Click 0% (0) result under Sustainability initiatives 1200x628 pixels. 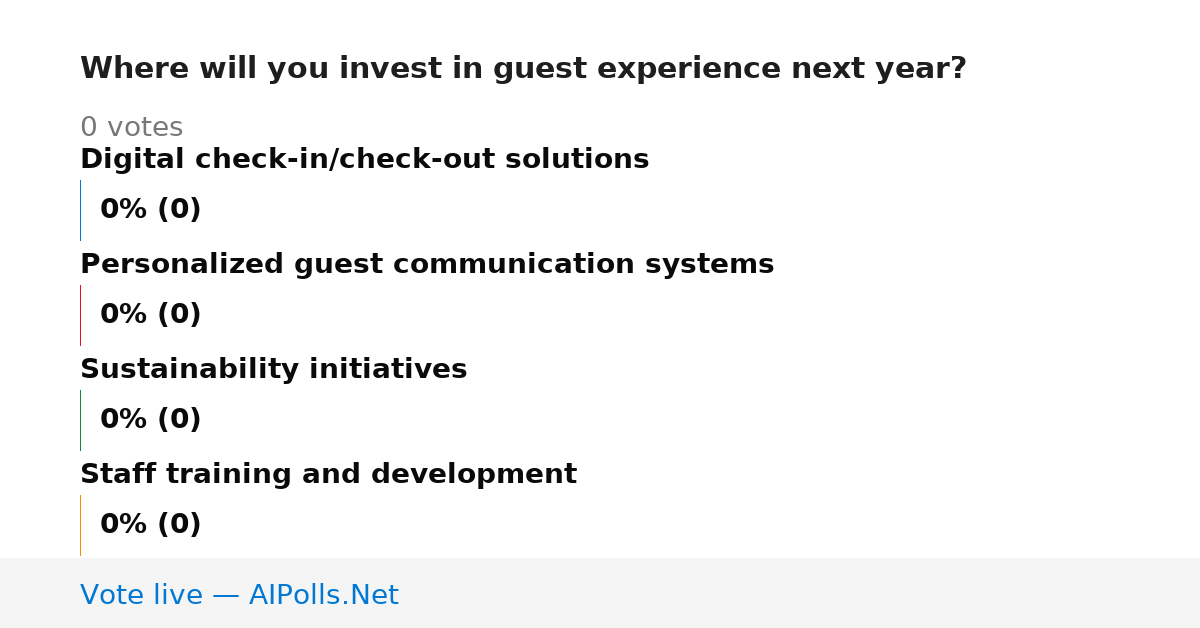(x=150, y=420)
